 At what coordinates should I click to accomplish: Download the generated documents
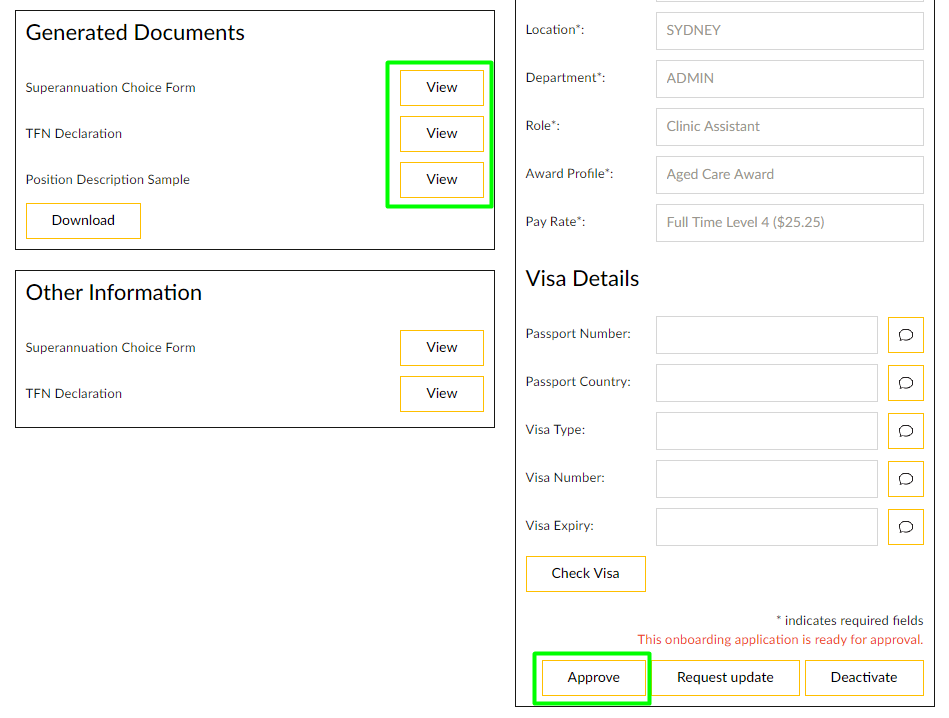[84, 221]
